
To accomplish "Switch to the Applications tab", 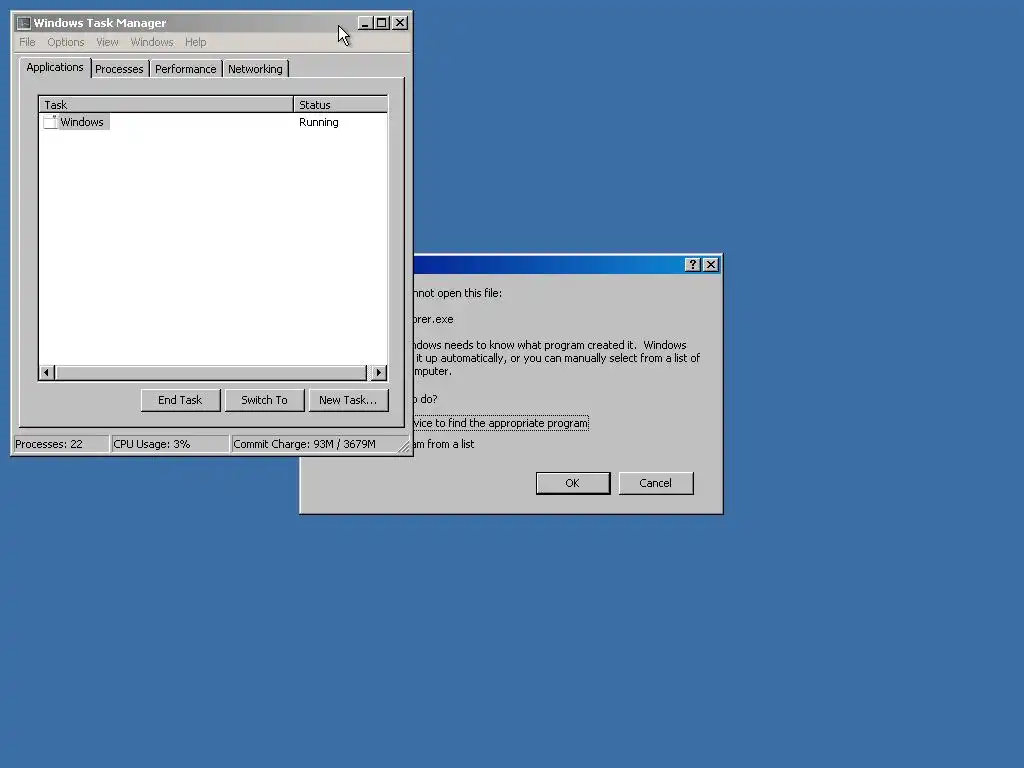I will click(x=55, y=67).
